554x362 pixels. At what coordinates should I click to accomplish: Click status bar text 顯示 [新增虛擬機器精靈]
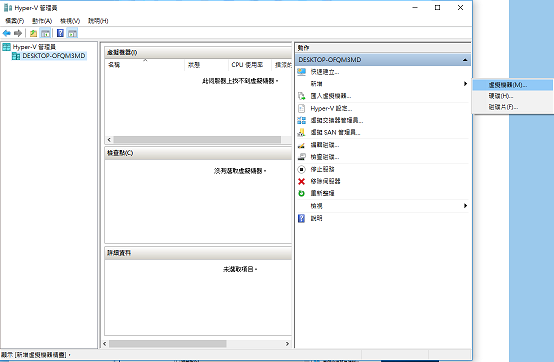(35, 355)
